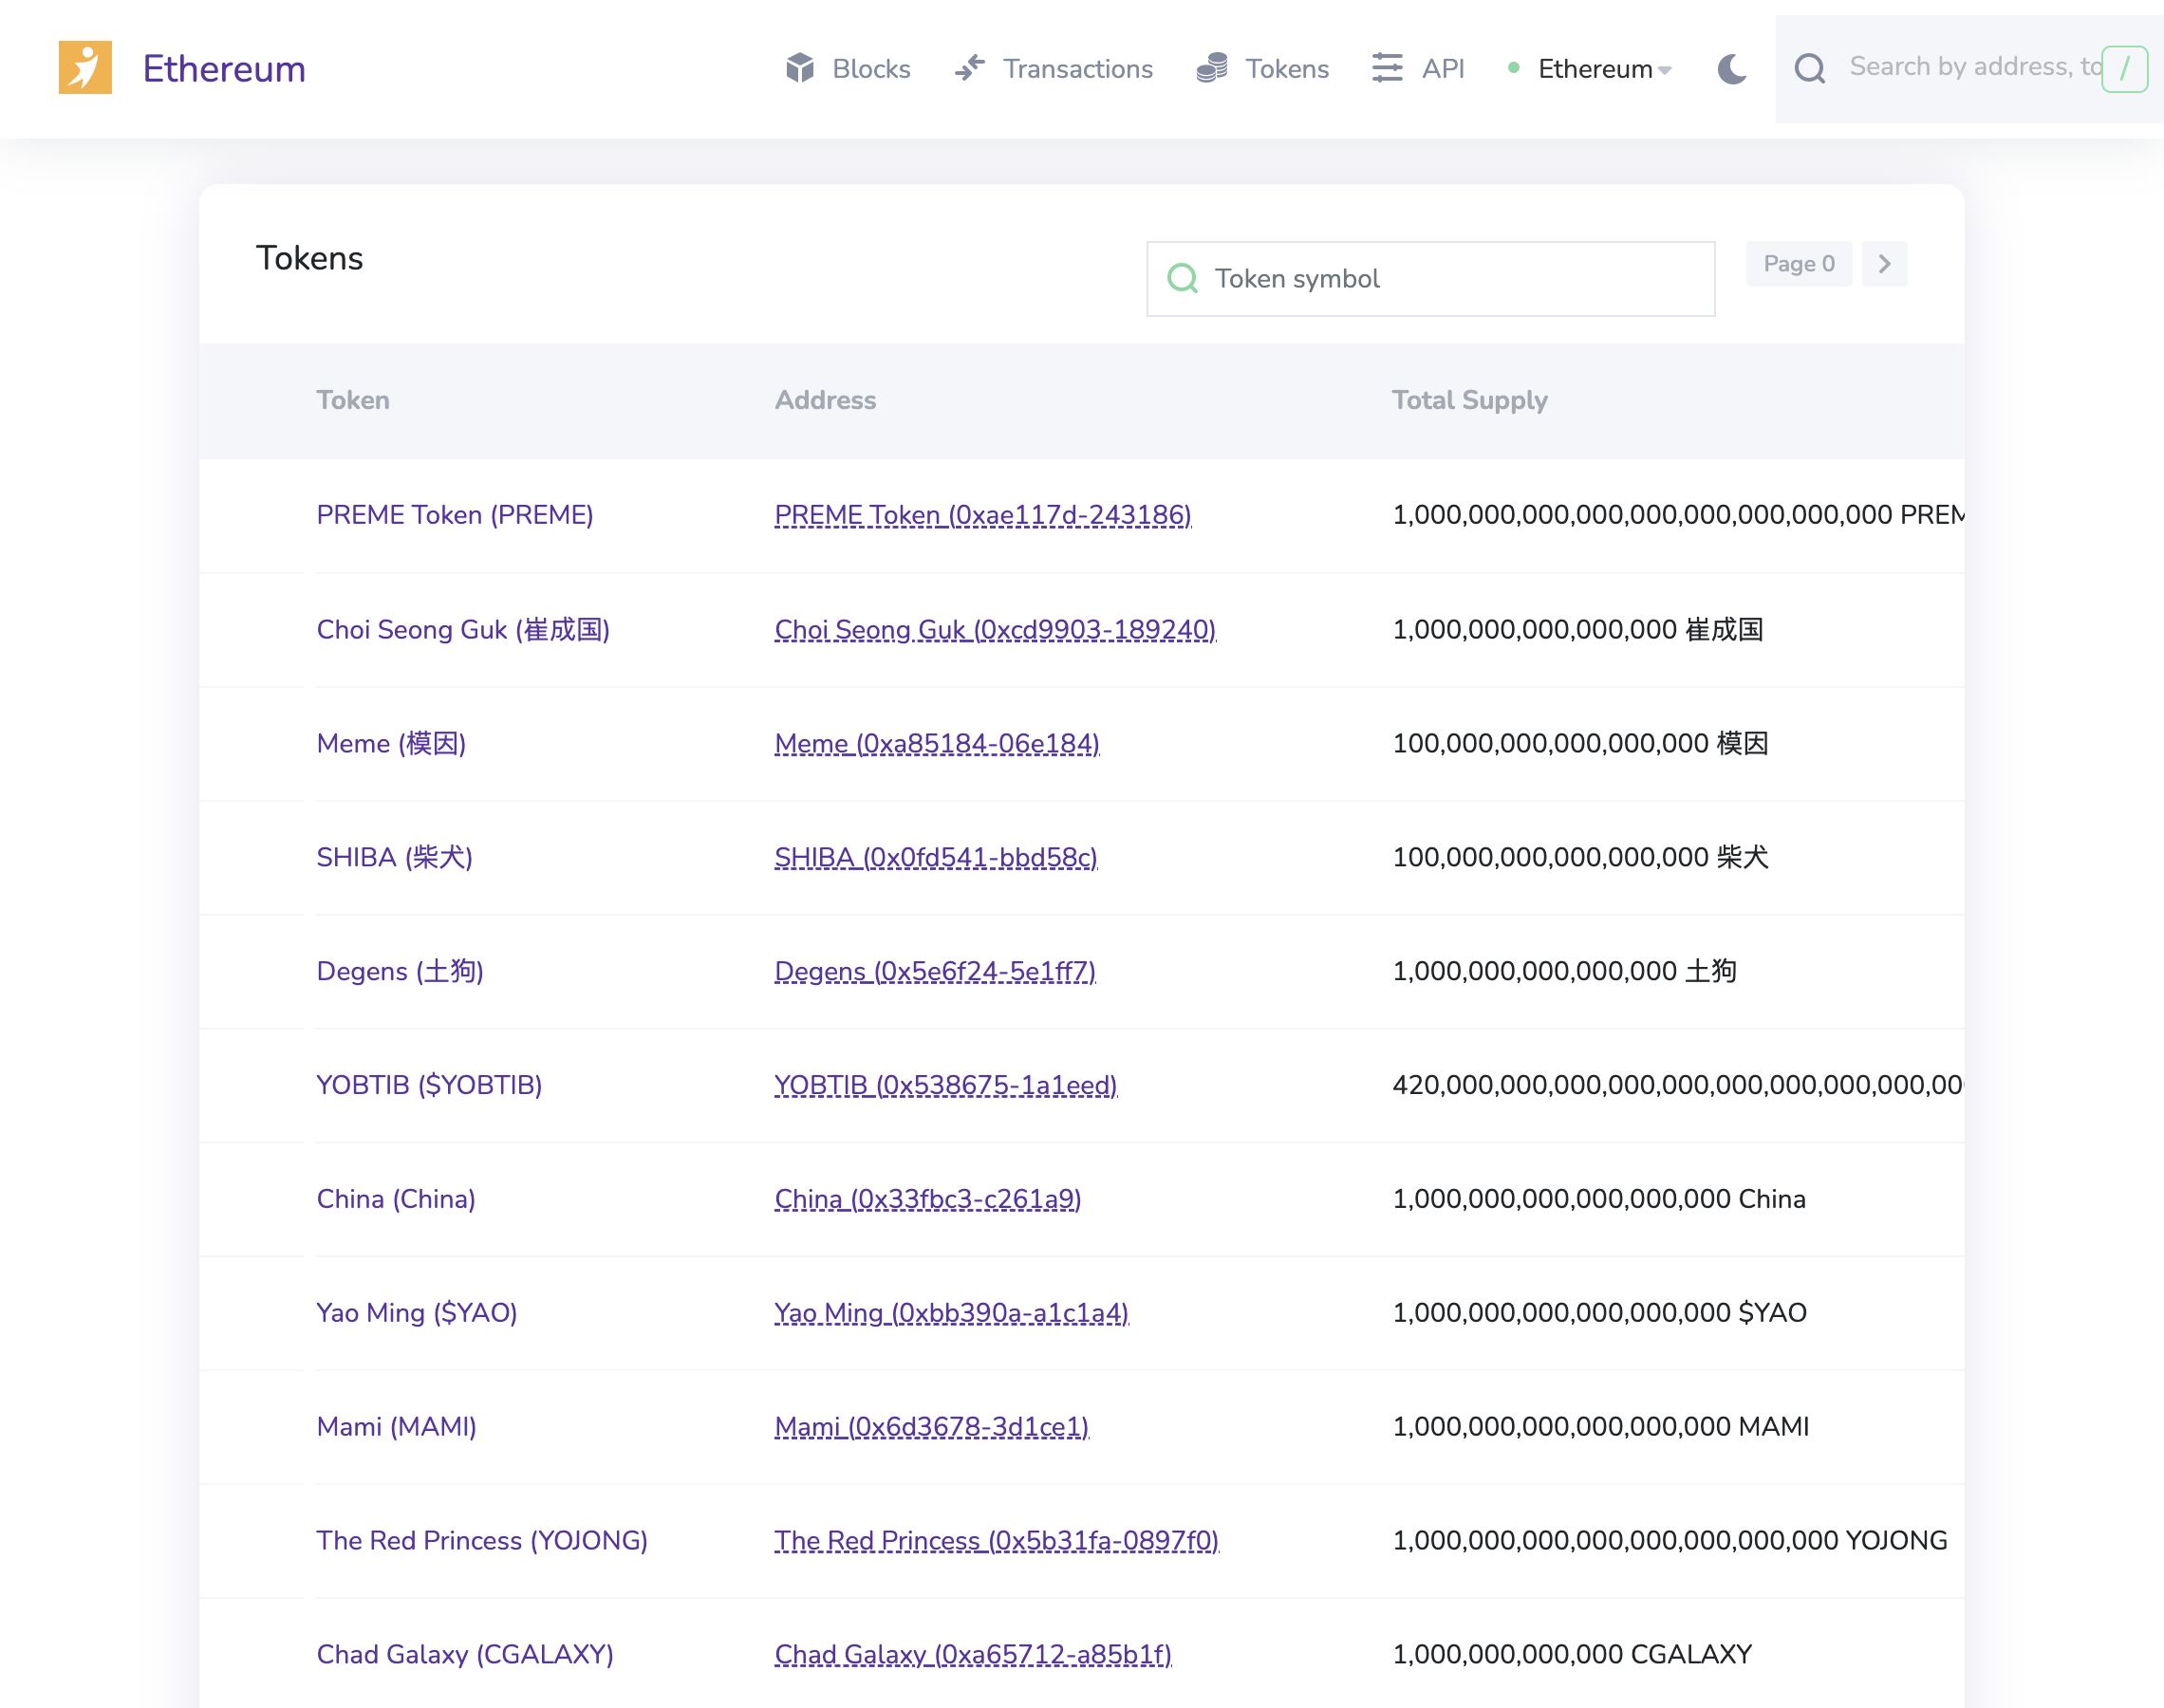Go to next page with chevron
The image size is (2164, 1708).
point(1884,264)
